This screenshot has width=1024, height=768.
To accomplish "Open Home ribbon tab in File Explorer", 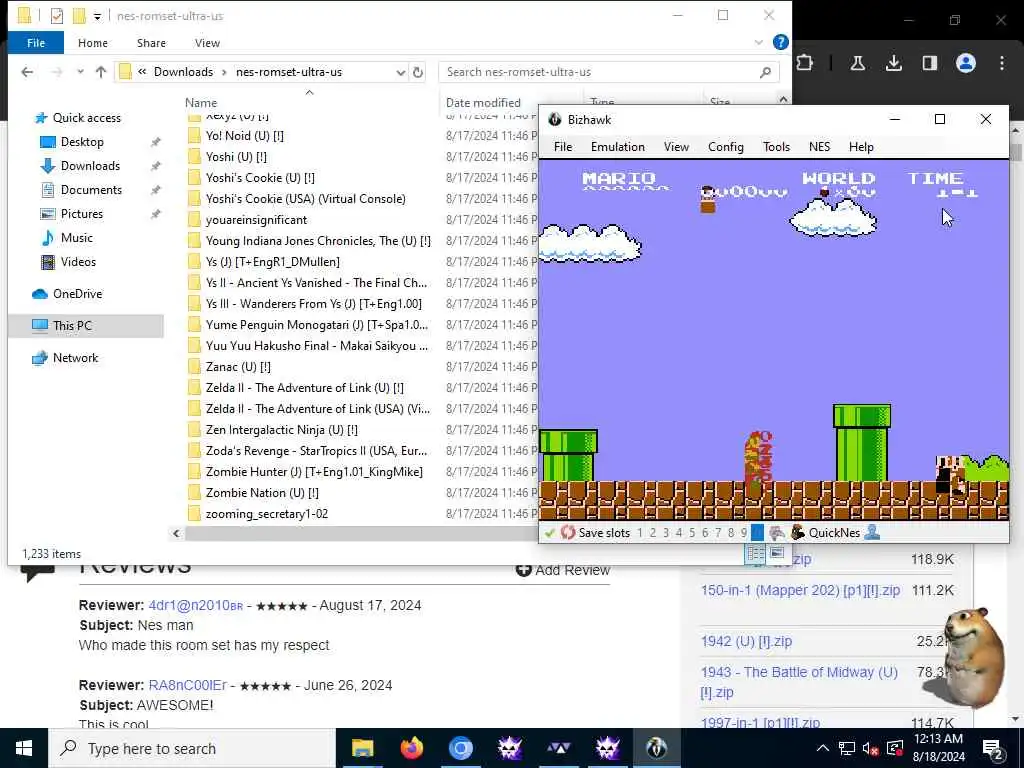I will [x=93, y=43].
